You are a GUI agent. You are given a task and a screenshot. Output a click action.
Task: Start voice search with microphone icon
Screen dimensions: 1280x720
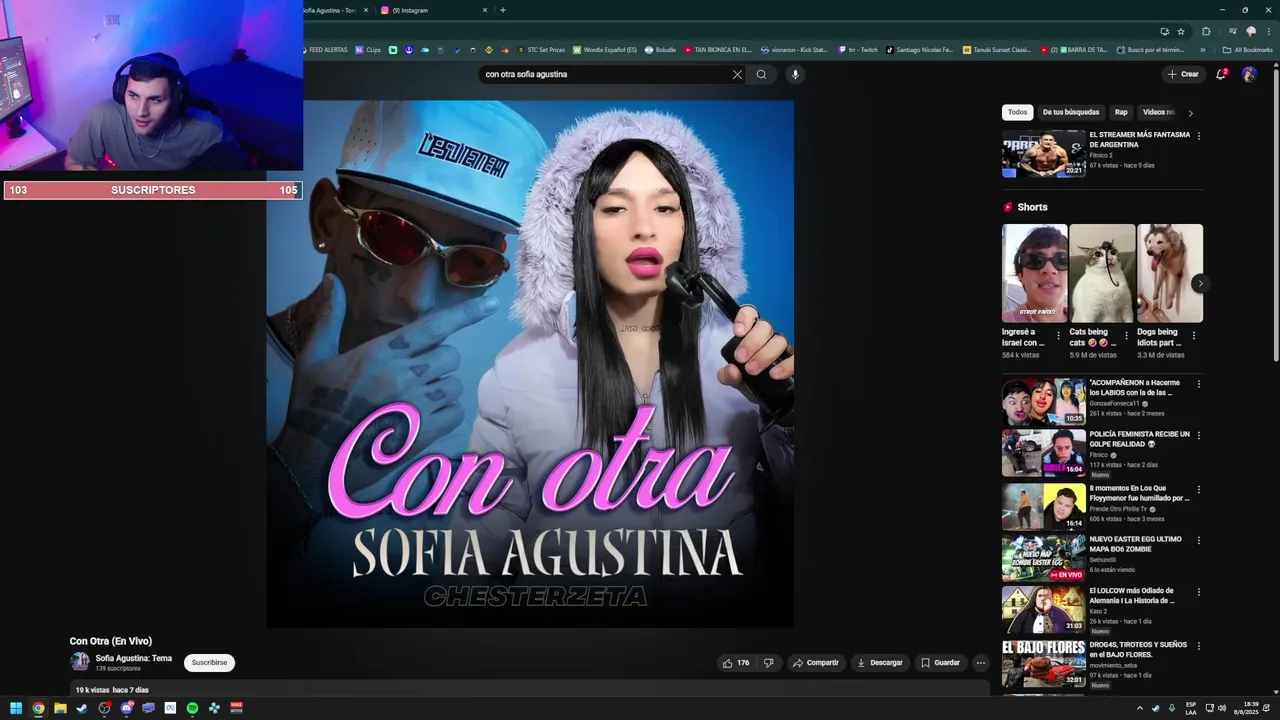(x=795, y=74)
